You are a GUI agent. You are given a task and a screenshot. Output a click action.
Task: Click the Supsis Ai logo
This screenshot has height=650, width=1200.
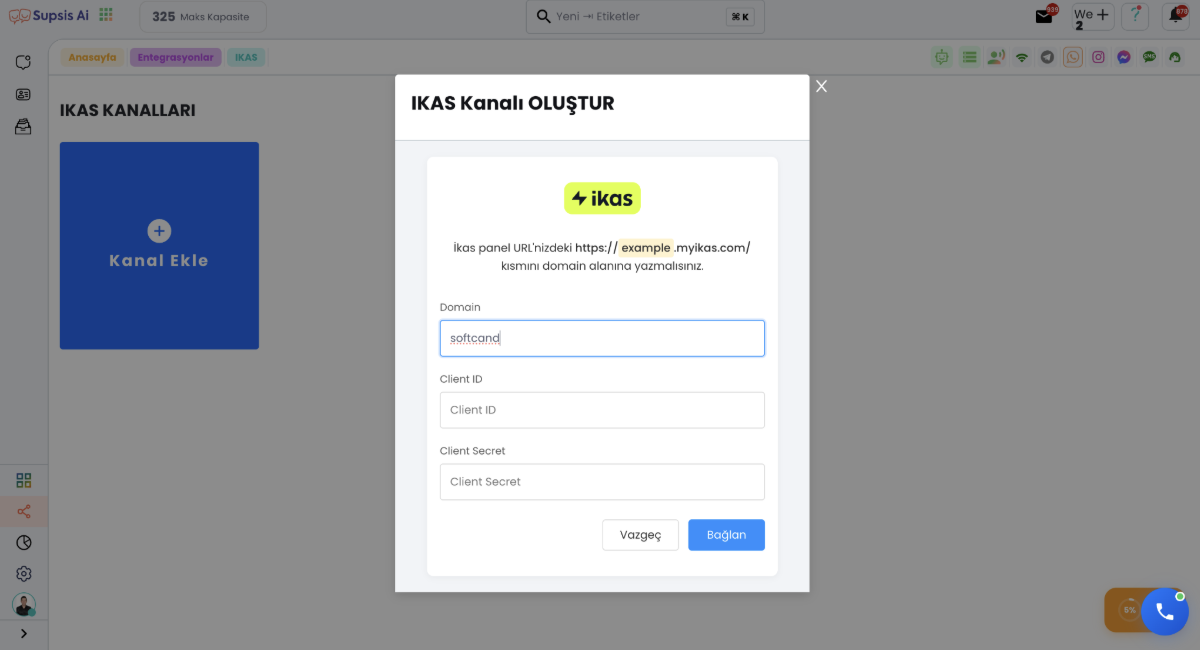tap(48, 16)
